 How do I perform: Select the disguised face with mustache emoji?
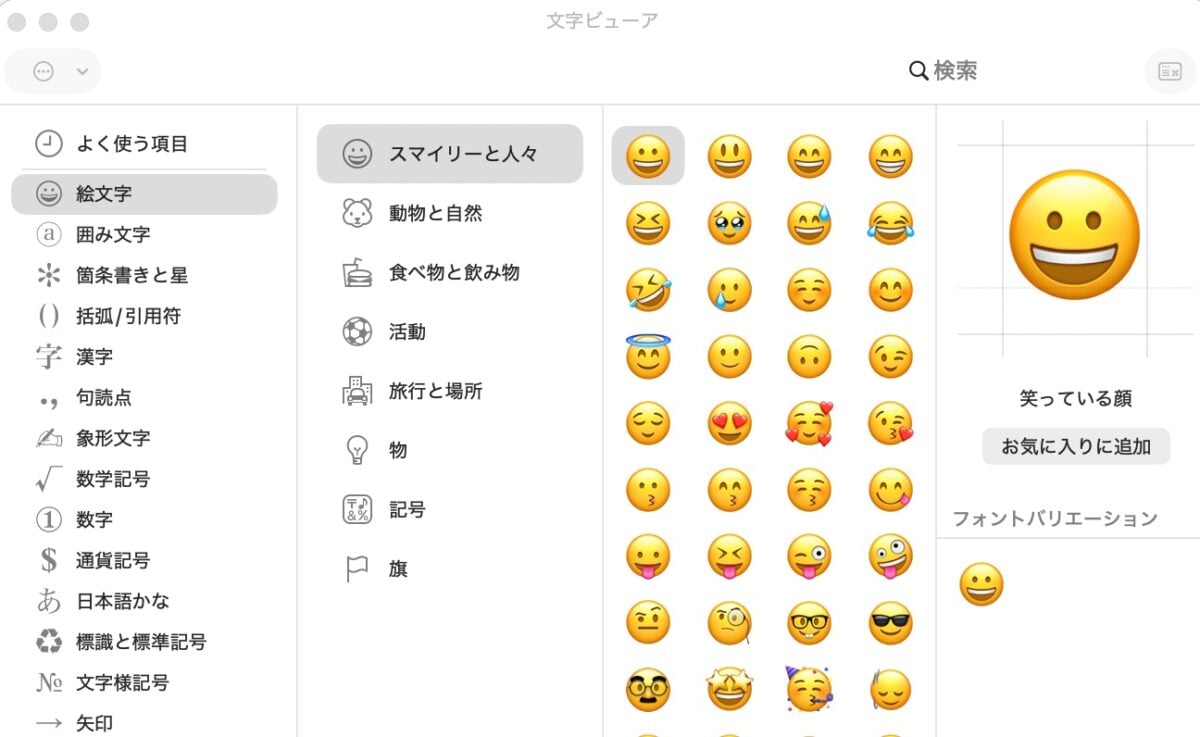coord(647,689)
